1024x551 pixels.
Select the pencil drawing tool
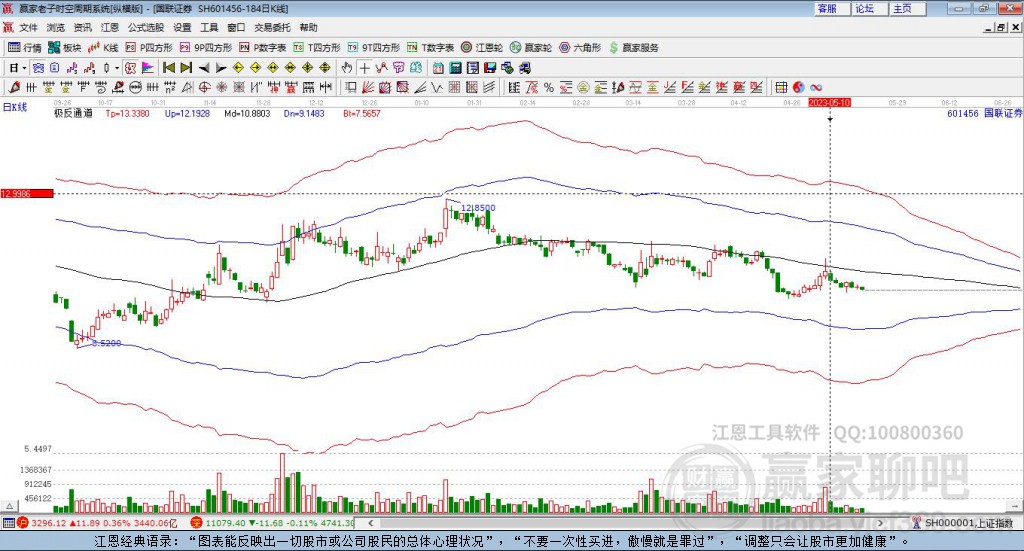coord(14,87)
